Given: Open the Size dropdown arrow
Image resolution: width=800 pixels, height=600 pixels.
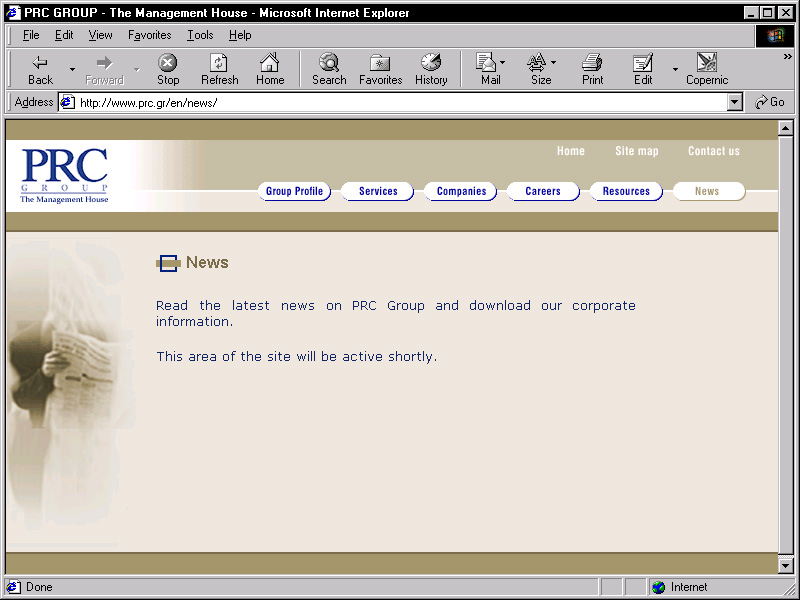Looking at the screenshot, I should pos(554,62).
